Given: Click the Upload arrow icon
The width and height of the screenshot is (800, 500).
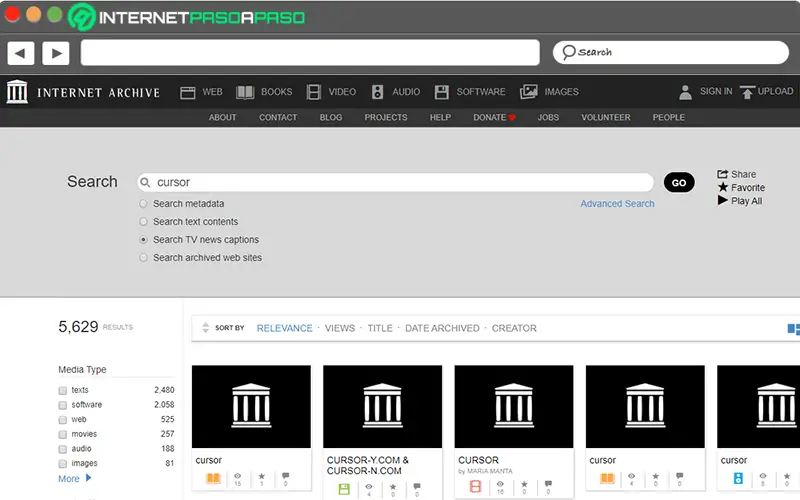Looking at the screenshot, I should pos(747,91).
